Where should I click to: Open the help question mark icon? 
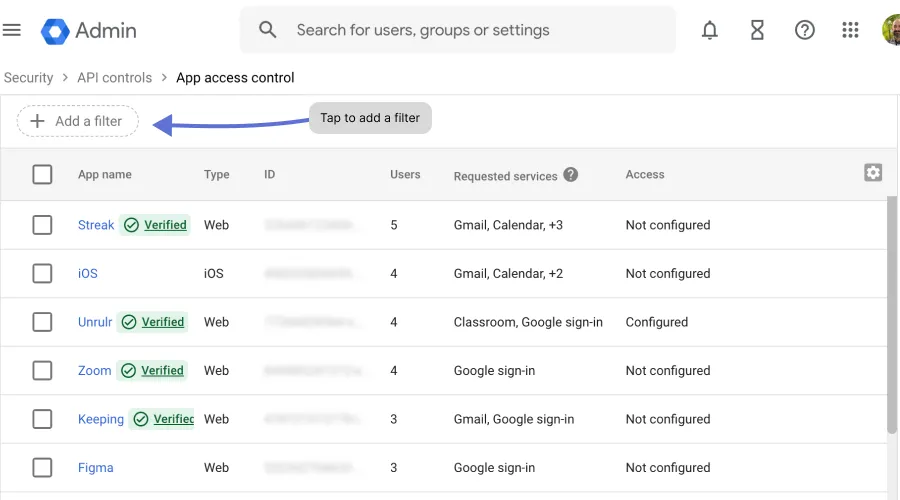(x=804, y=30)
